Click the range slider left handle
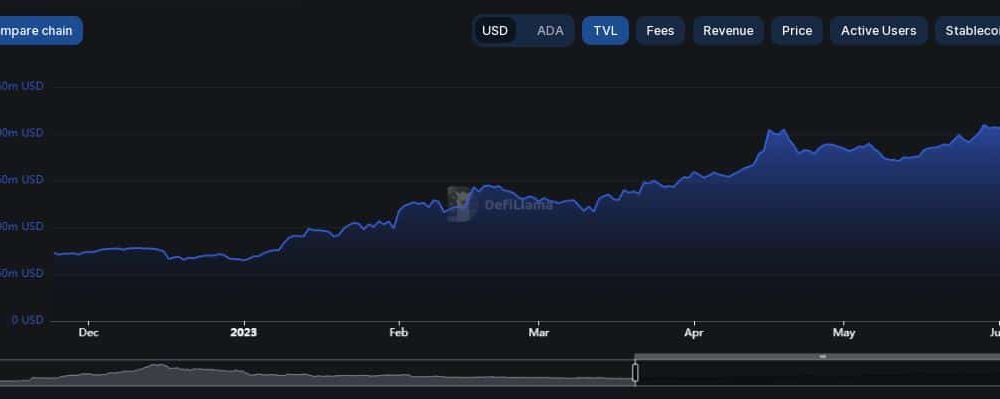This screenshot has height=399, width=1000. [x=635, y=372]
